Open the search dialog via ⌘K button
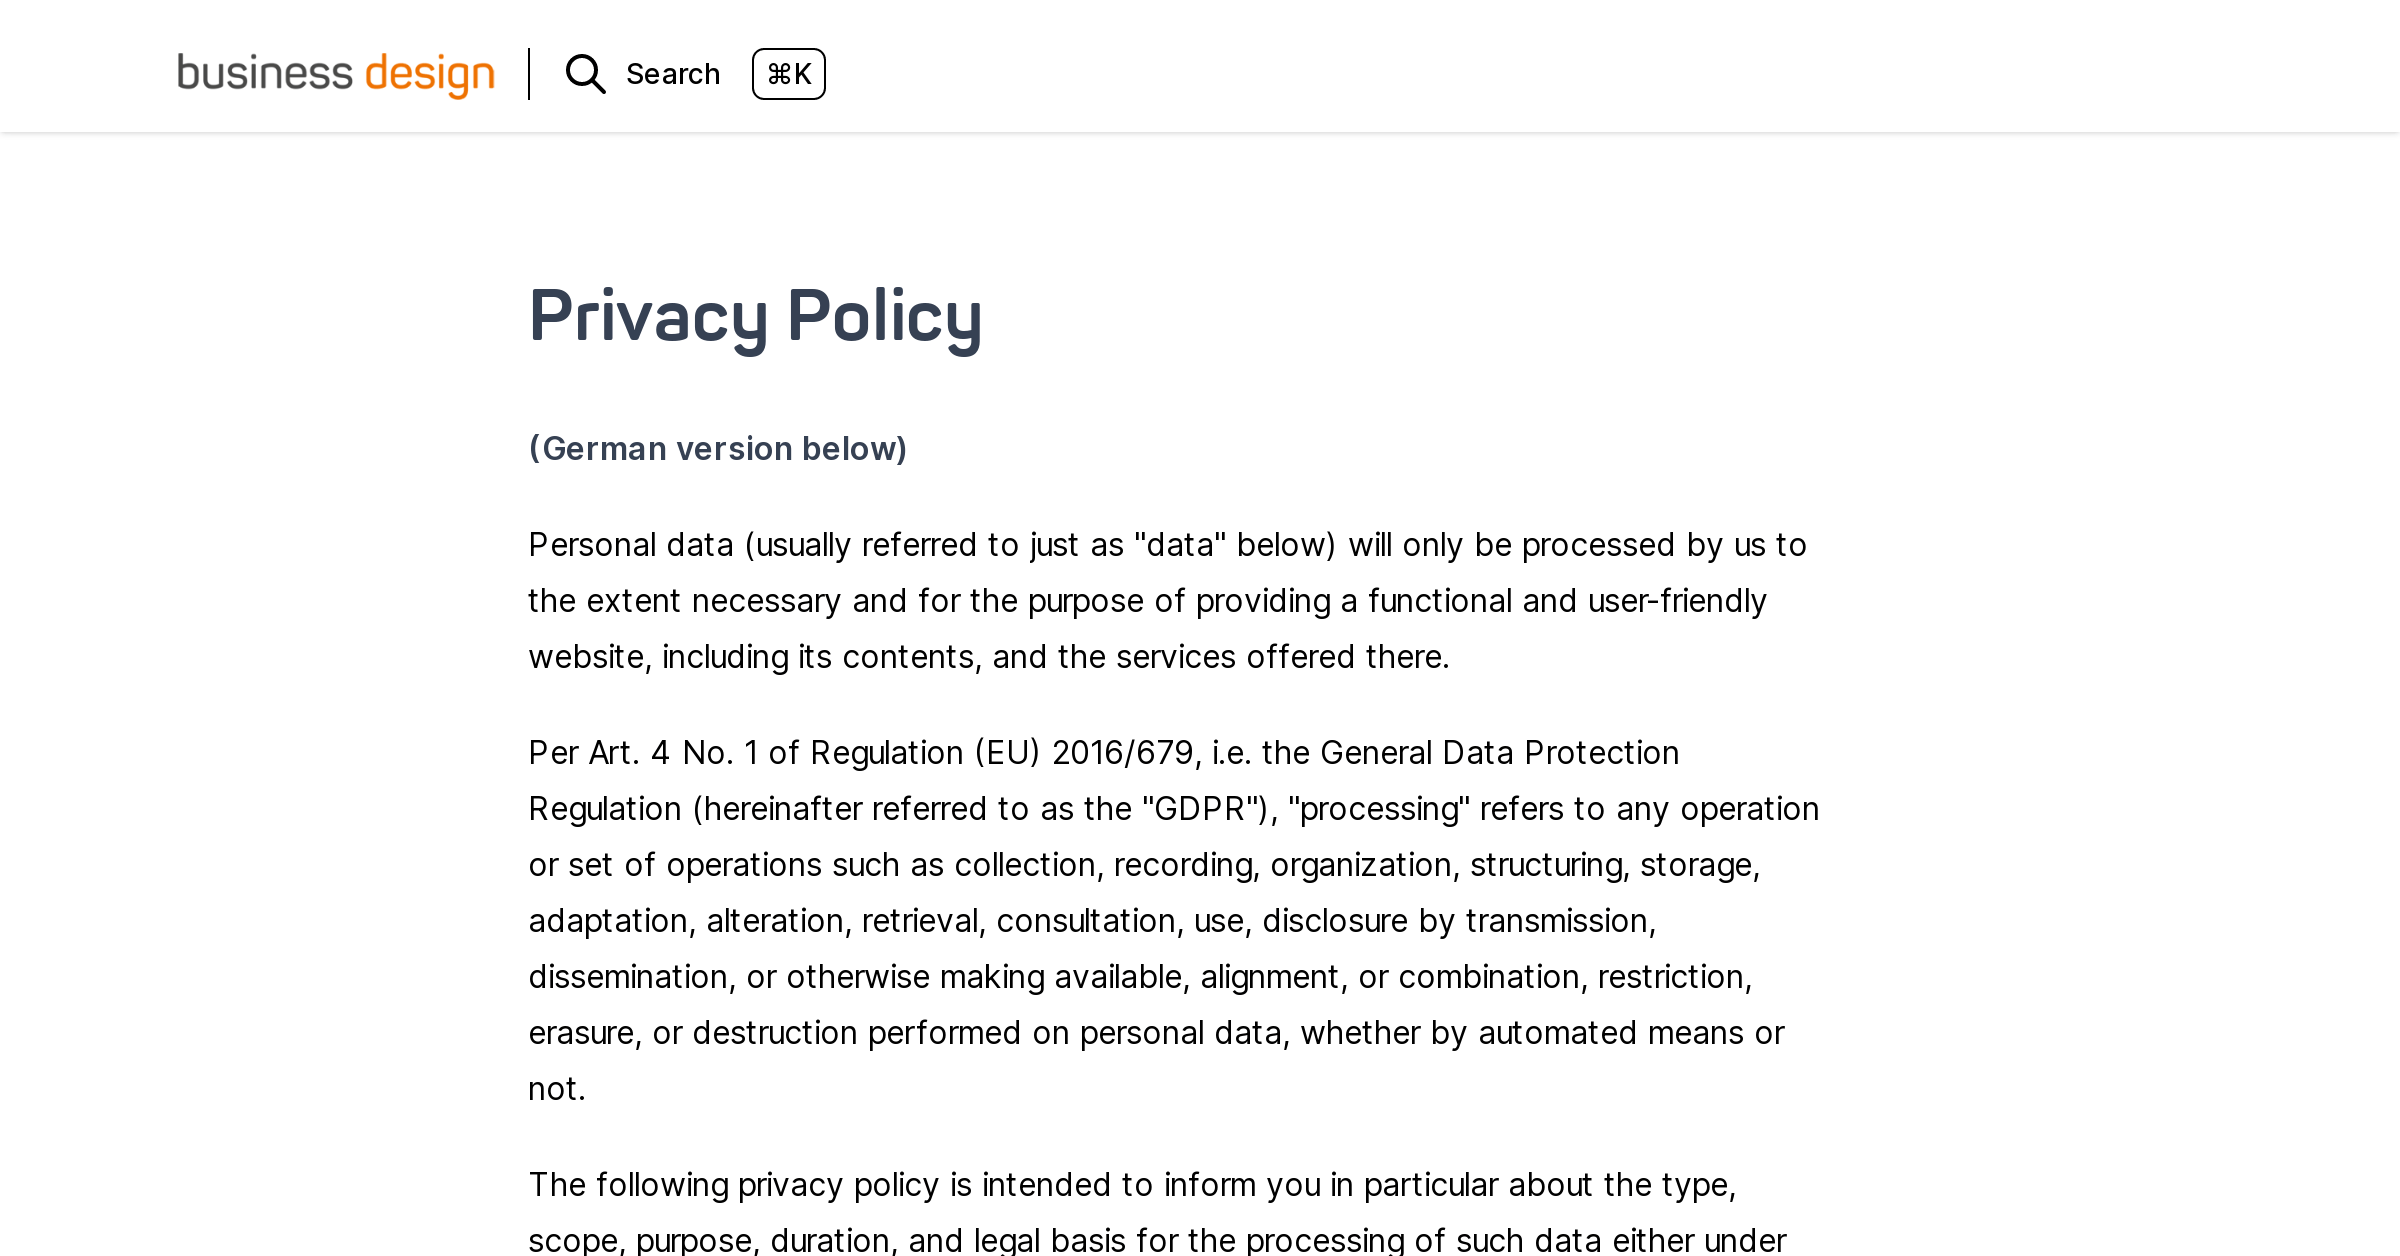The width and height of the screenshot is (2400, 1256). click(788, 74)
